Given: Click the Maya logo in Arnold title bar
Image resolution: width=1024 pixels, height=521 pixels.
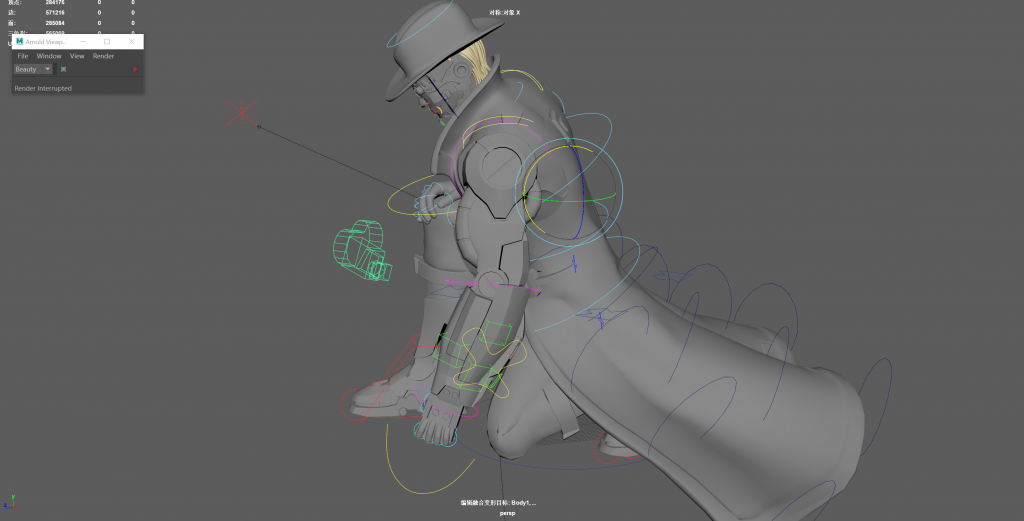Looking at the screenshot, I should (20, 41).
